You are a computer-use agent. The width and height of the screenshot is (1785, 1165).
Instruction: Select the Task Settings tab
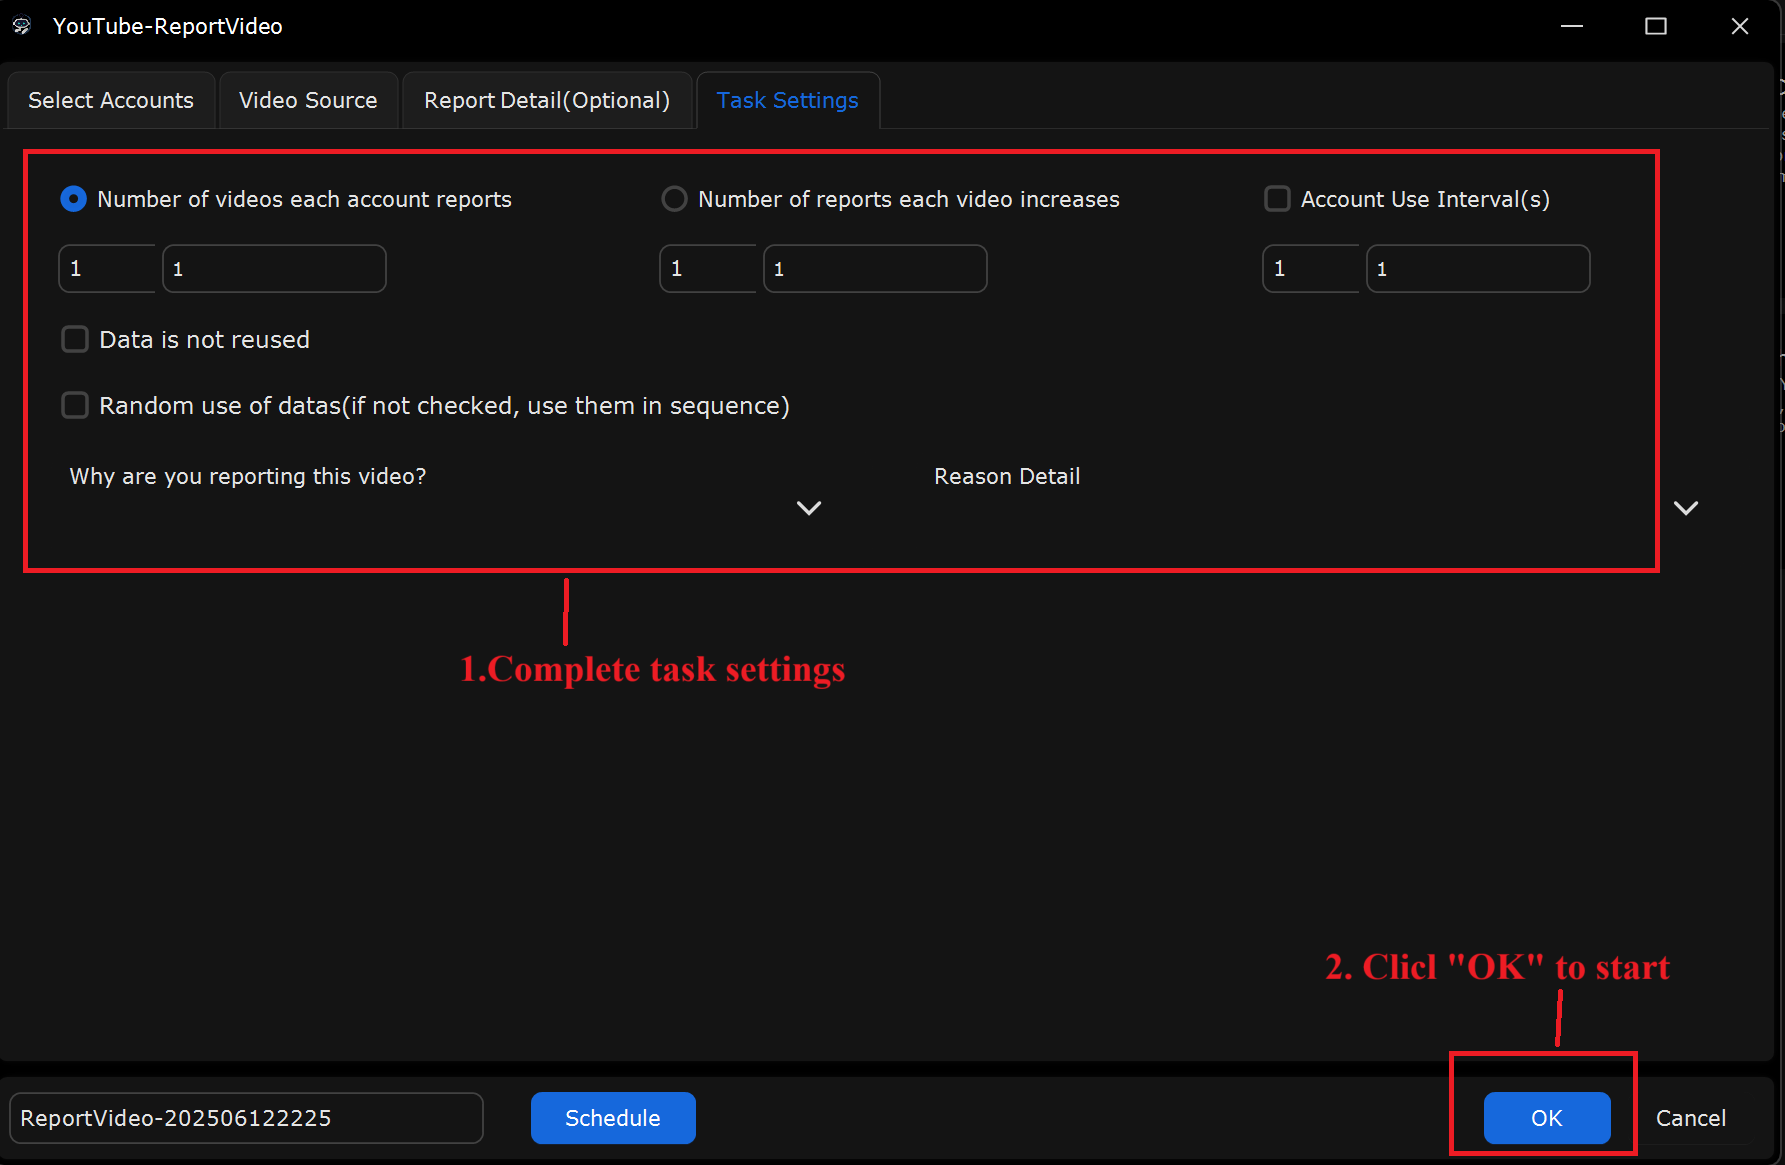click(788, 100)
